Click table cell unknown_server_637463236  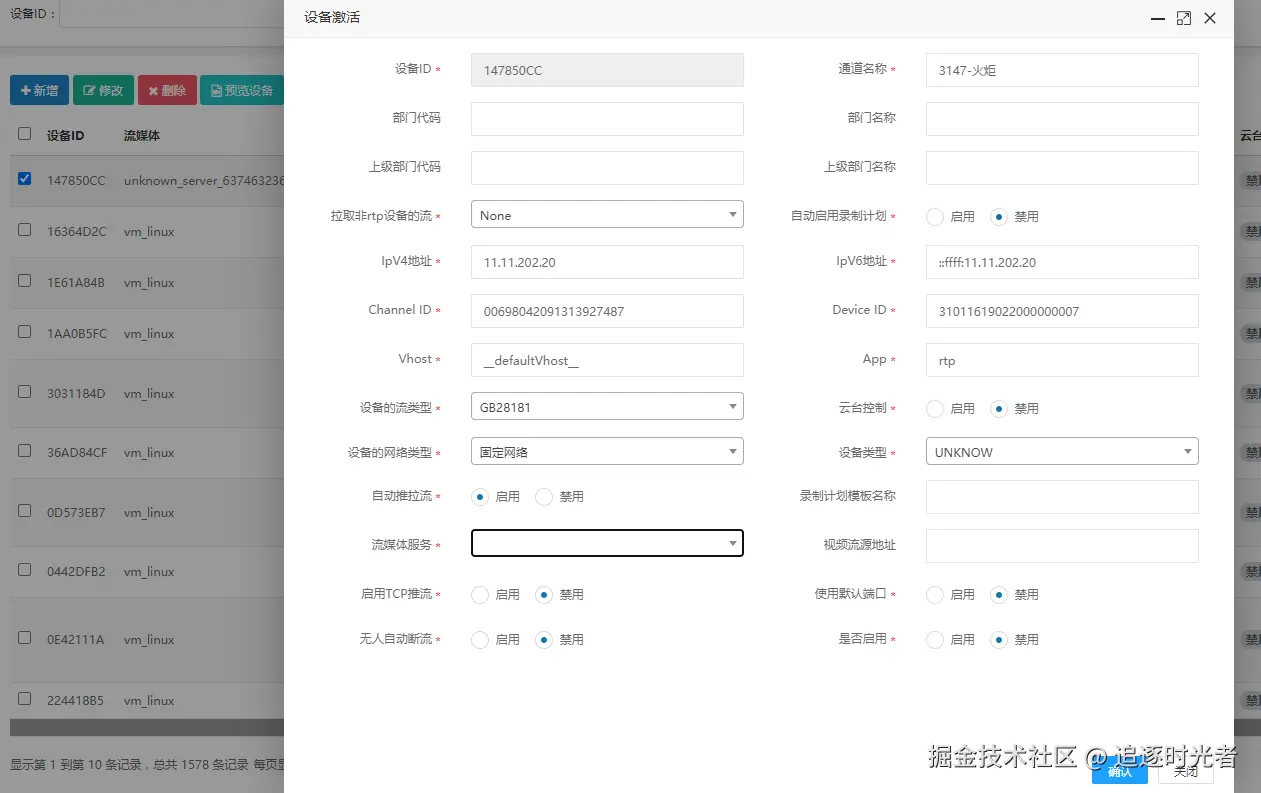pos(204,181)
